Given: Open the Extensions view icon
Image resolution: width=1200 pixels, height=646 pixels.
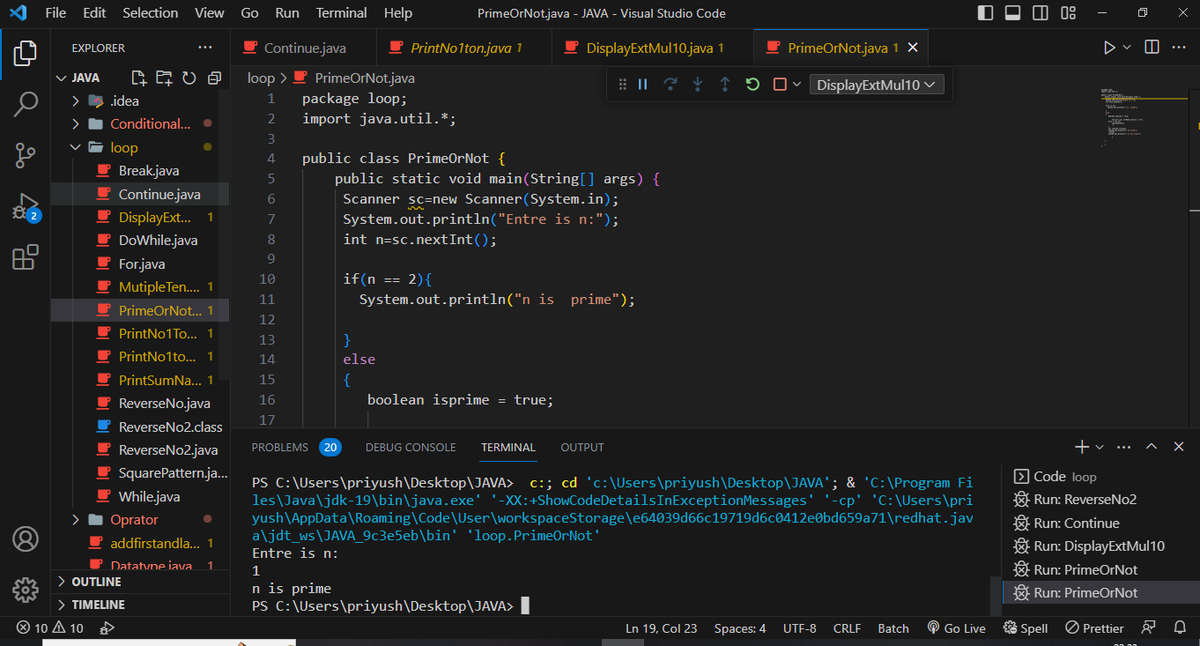Looking at the screenshot, I should [x=25, y=257].
